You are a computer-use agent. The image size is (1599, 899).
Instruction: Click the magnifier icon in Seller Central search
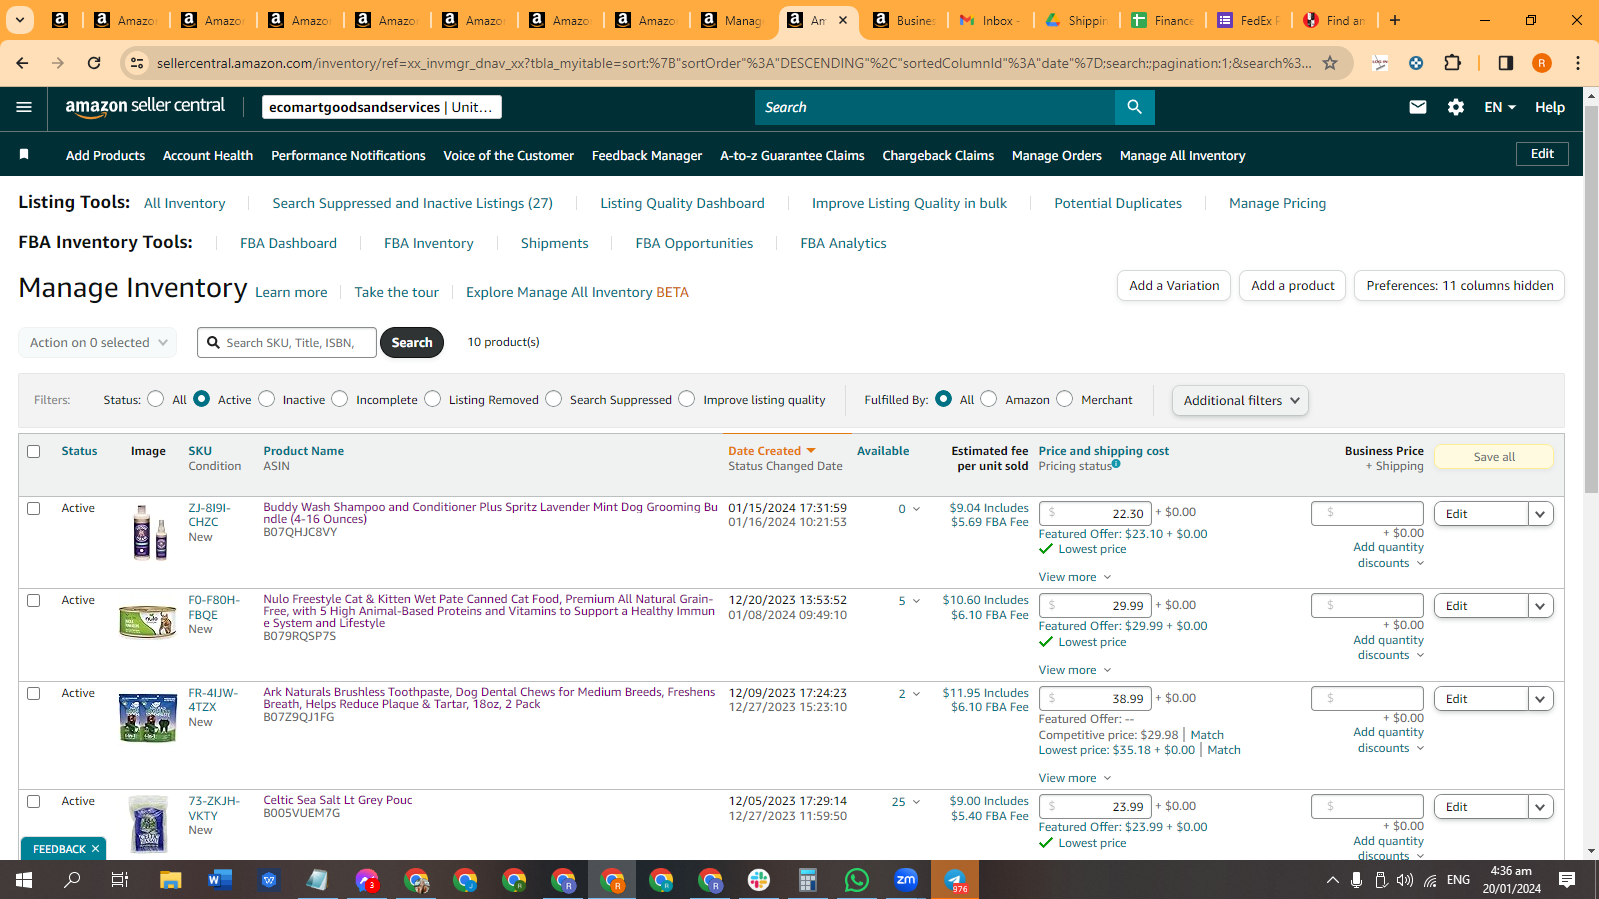tap(1134, 107)
